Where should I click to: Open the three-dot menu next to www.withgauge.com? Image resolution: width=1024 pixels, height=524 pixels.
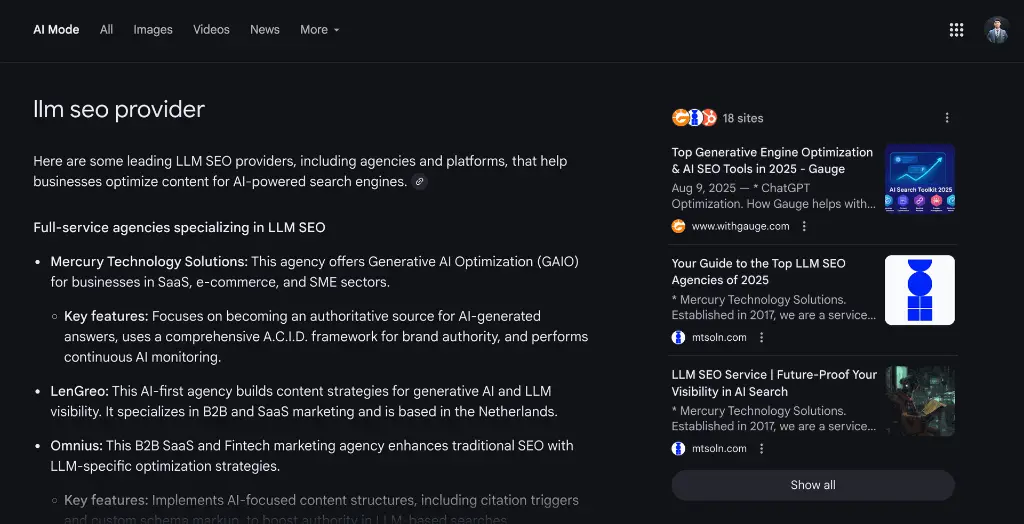pos(804,226)
